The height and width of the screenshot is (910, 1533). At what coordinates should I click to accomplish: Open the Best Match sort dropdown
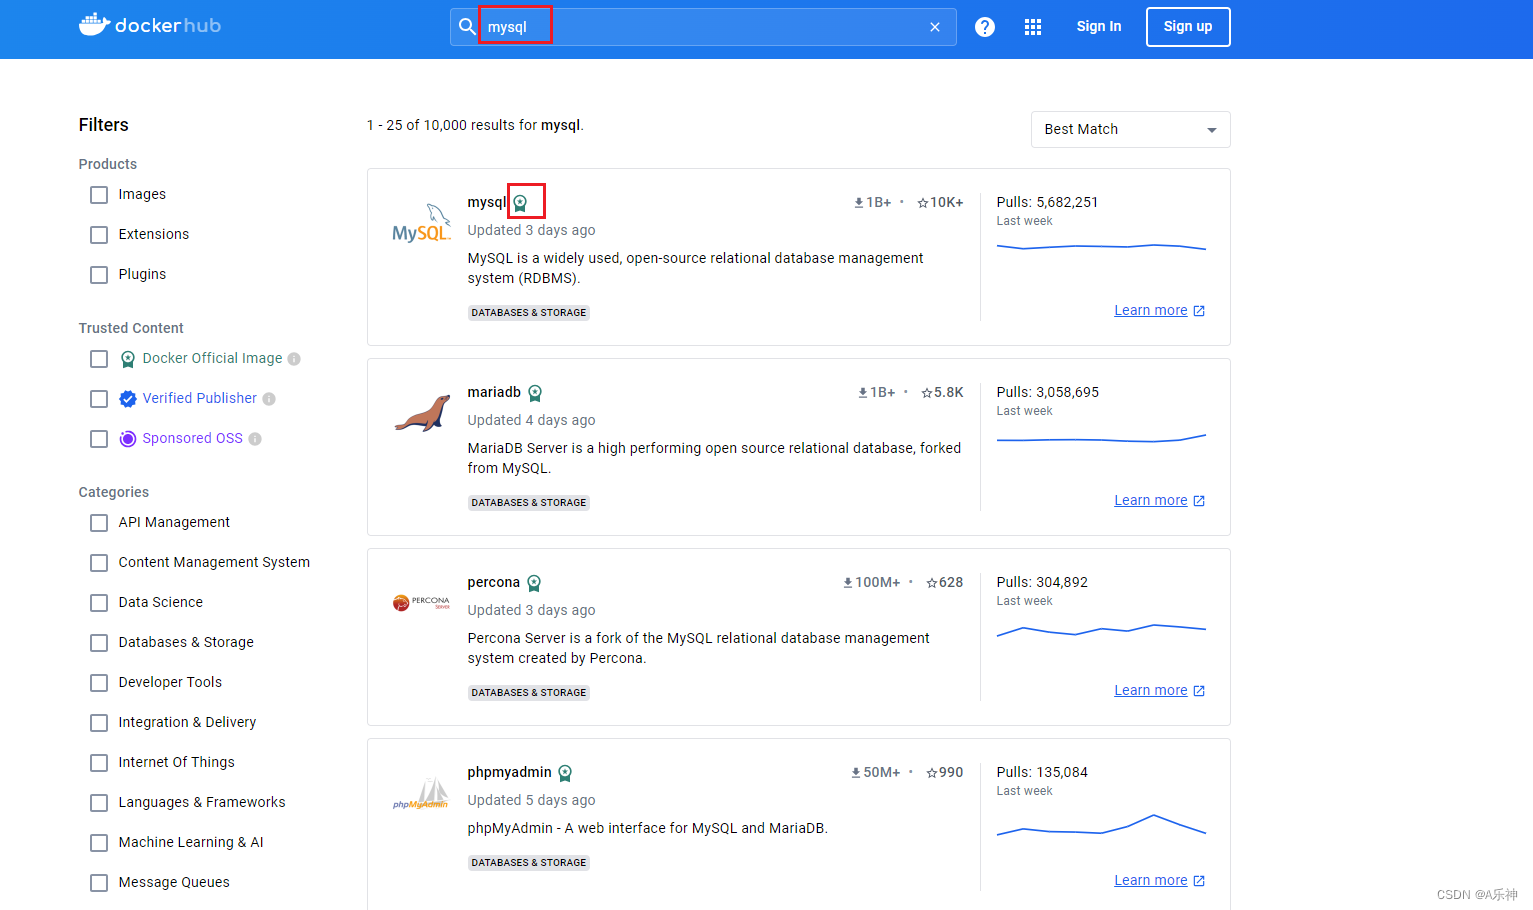[x=1130, y=129]
